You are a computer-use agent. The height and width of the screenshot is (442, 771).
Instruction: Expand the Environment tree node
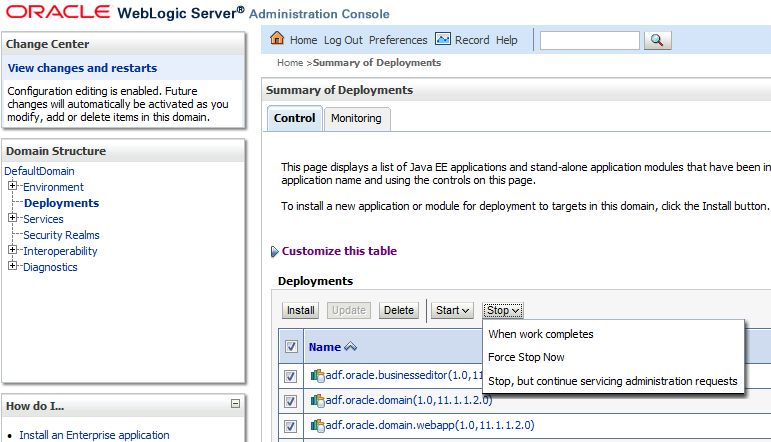click(13, 186)
